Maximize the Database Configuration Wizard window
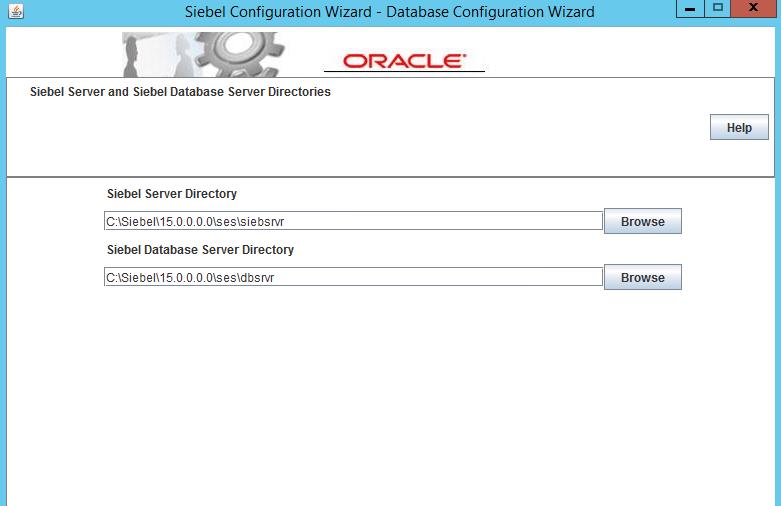 tap(718, 9)
